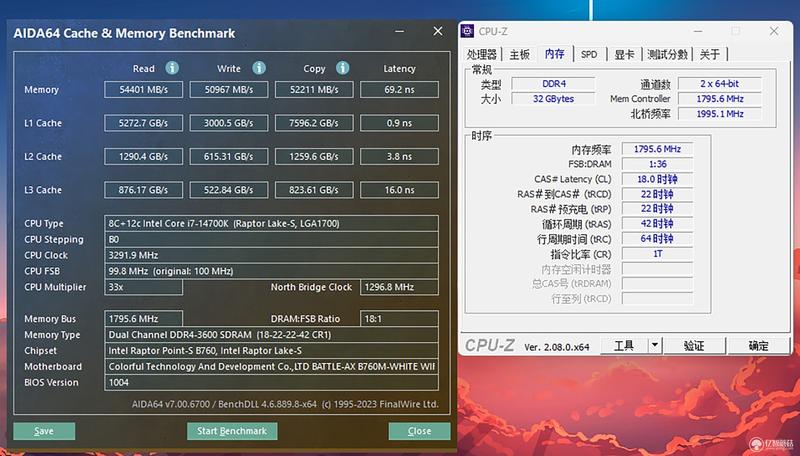Click L3 Cache Copy value 823.61 GB/s
Image resolution: width=800 pixels, height=456 pixels.
tap(314, 190)
